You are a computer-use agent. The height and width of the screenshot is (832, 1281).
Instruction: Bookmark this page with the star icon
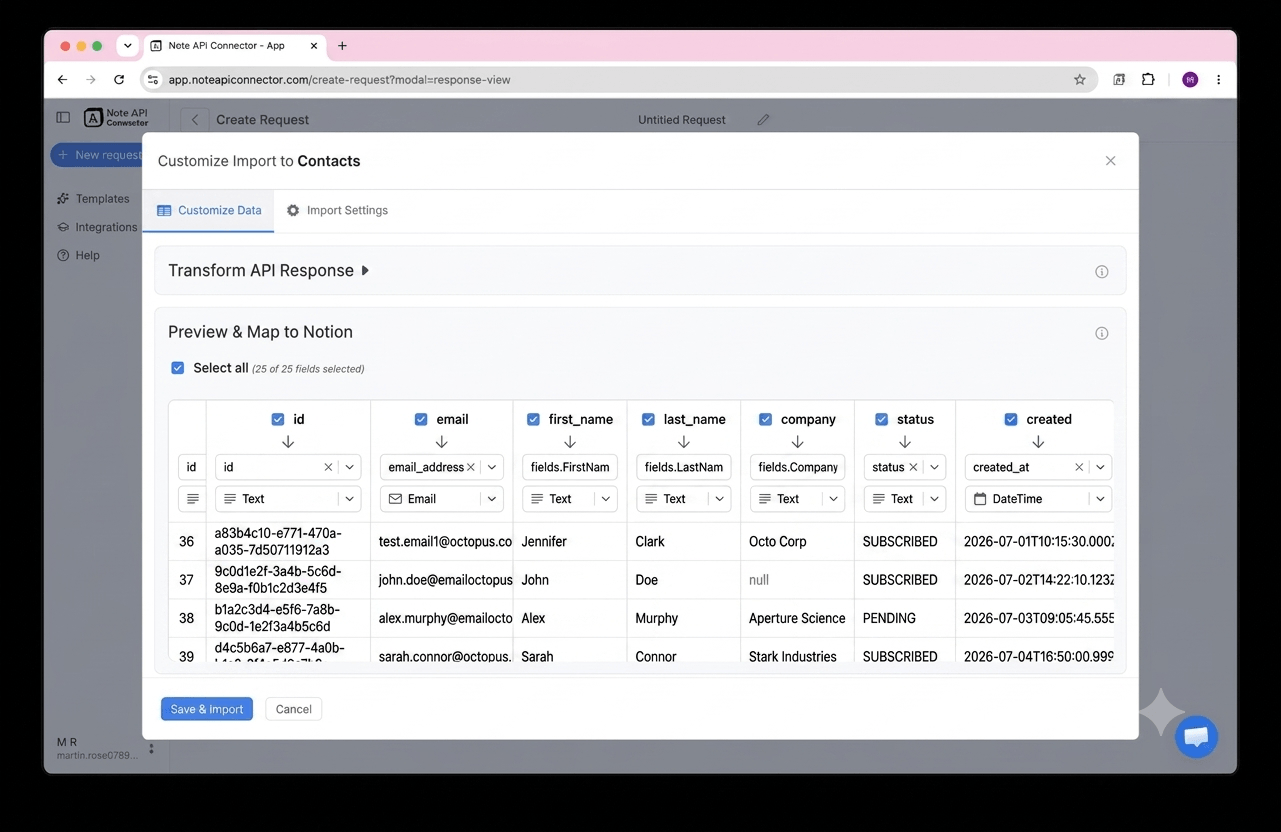(1080, 80)
